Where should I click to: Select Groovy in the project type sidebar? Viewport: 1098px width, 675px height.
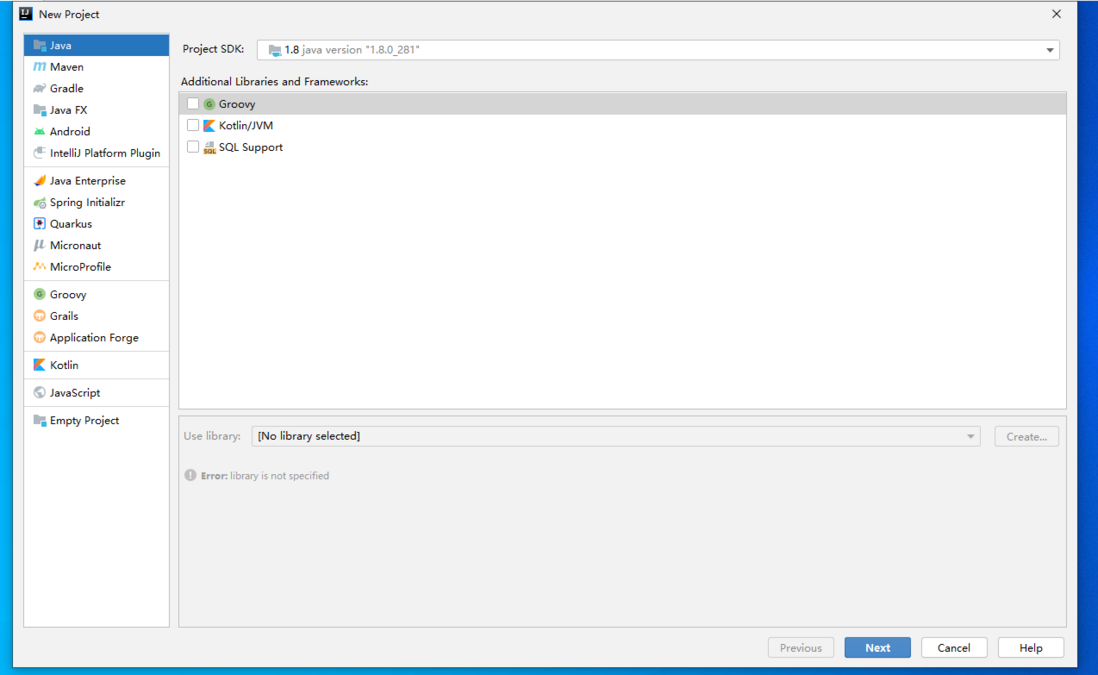[x=97, y=295]
